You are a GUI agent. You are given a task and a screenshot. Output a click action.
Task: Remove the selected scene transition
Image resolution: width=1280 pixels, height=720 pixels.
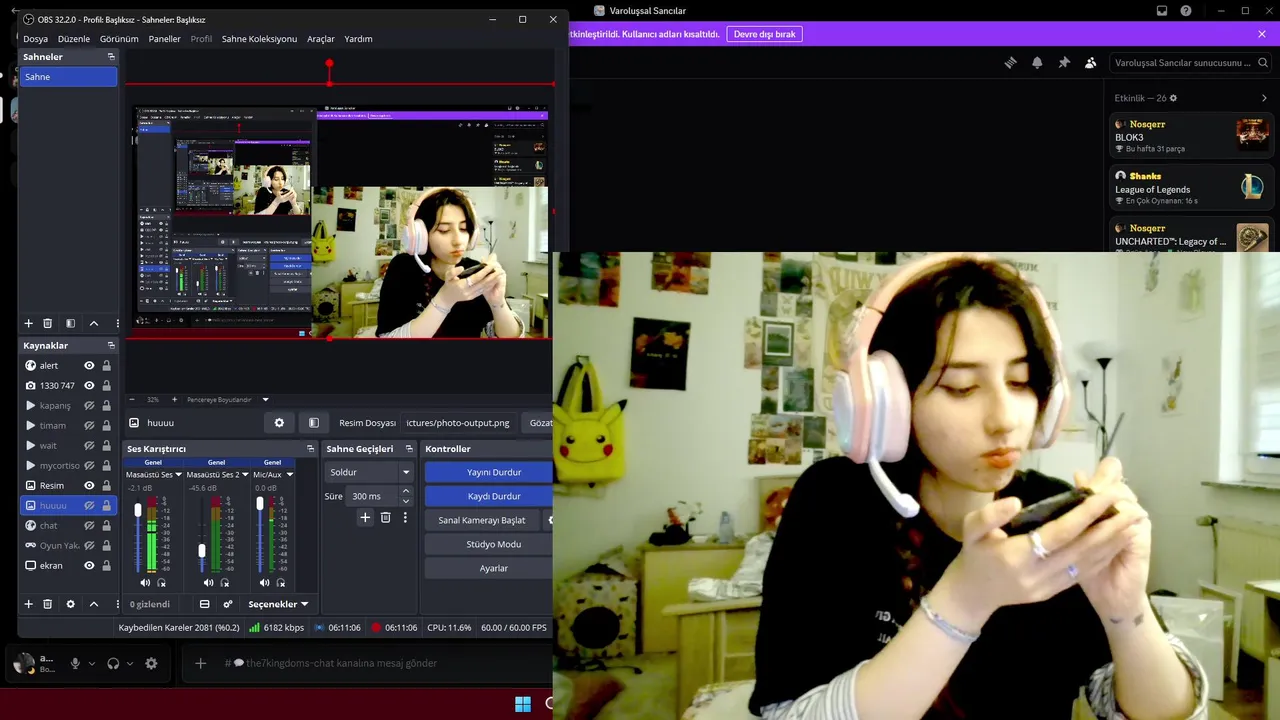(385, 517)
